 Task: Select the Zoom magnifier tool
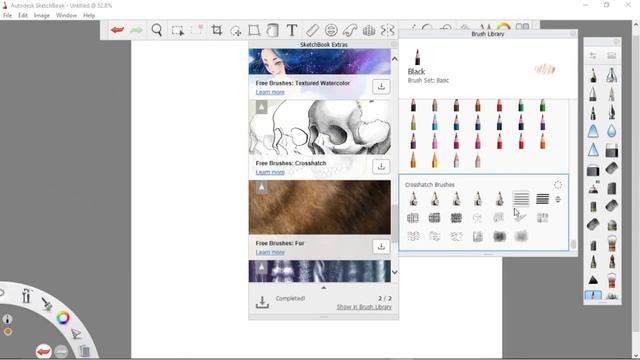coord(157,30)
